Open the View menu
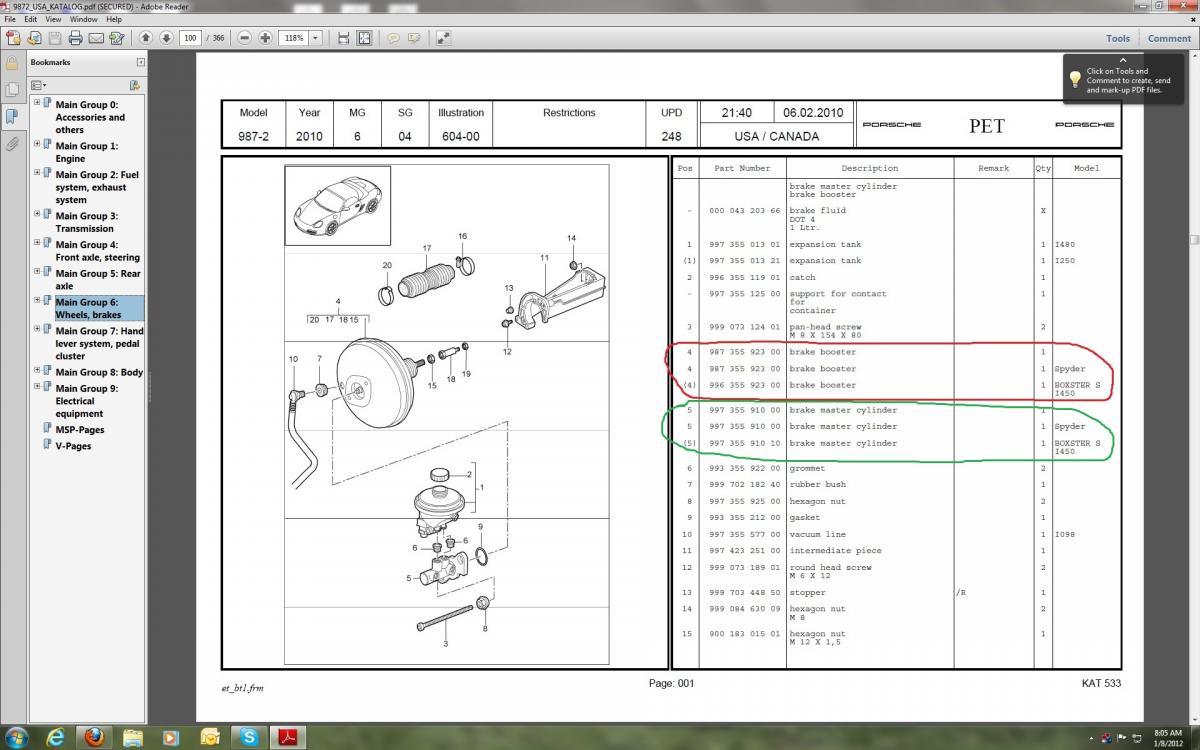1200x750 pixels. click(53, 19)
